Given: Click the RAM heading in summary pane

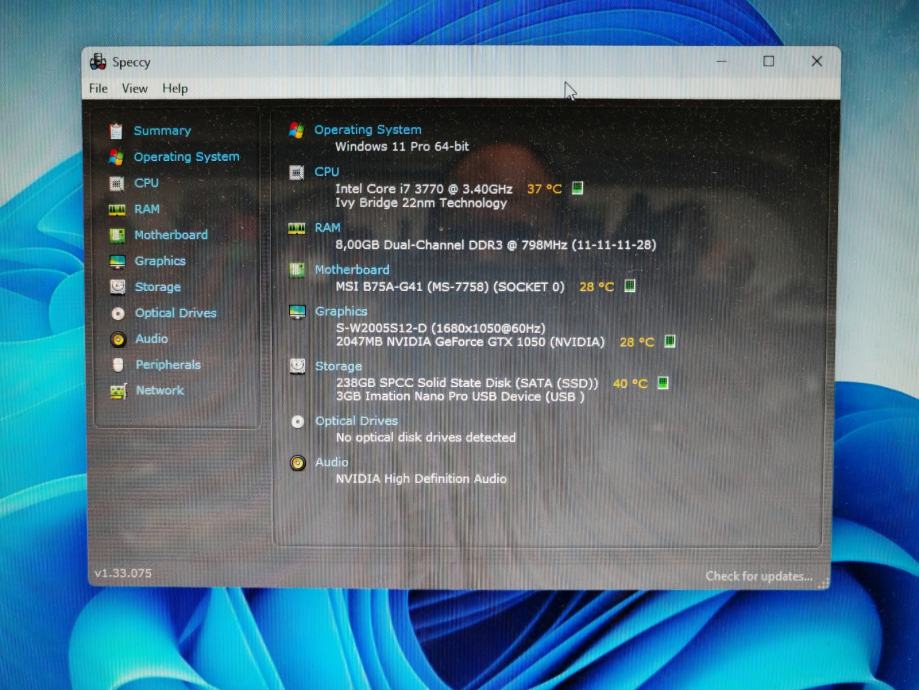Looking at the screenshot, I should point(327,227).
